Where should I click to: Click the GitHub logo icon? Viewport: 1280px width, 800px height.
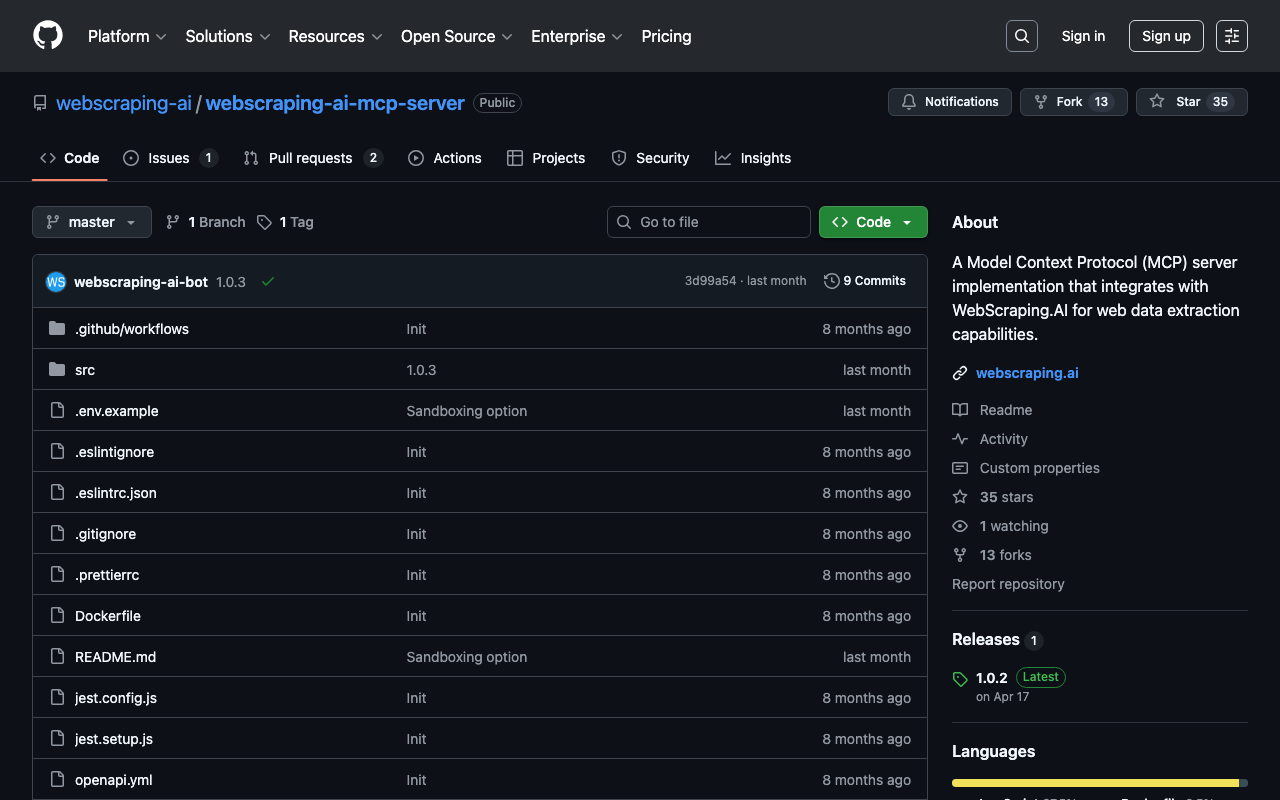click(x=48, y=36)
